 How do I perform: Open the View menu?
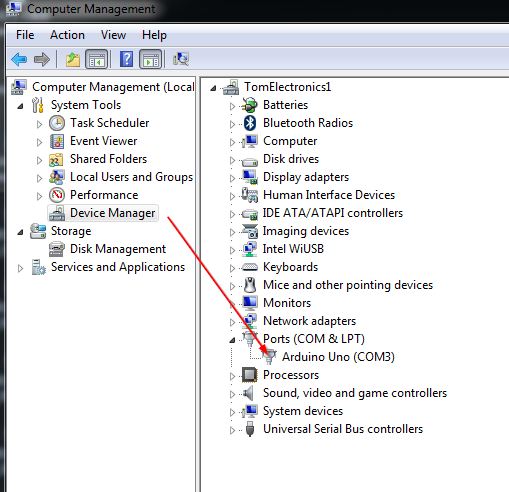point(113,35)
